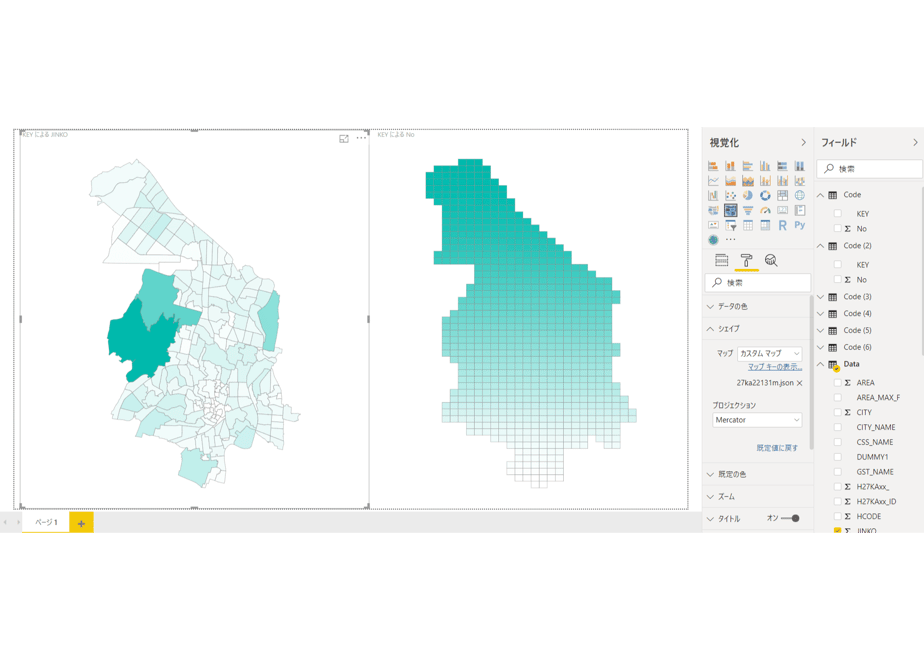Image resolution: width=924 pixels, height=660 pixels.
Task: Check the CITY field checkbox
Action: tap(837, 412)
